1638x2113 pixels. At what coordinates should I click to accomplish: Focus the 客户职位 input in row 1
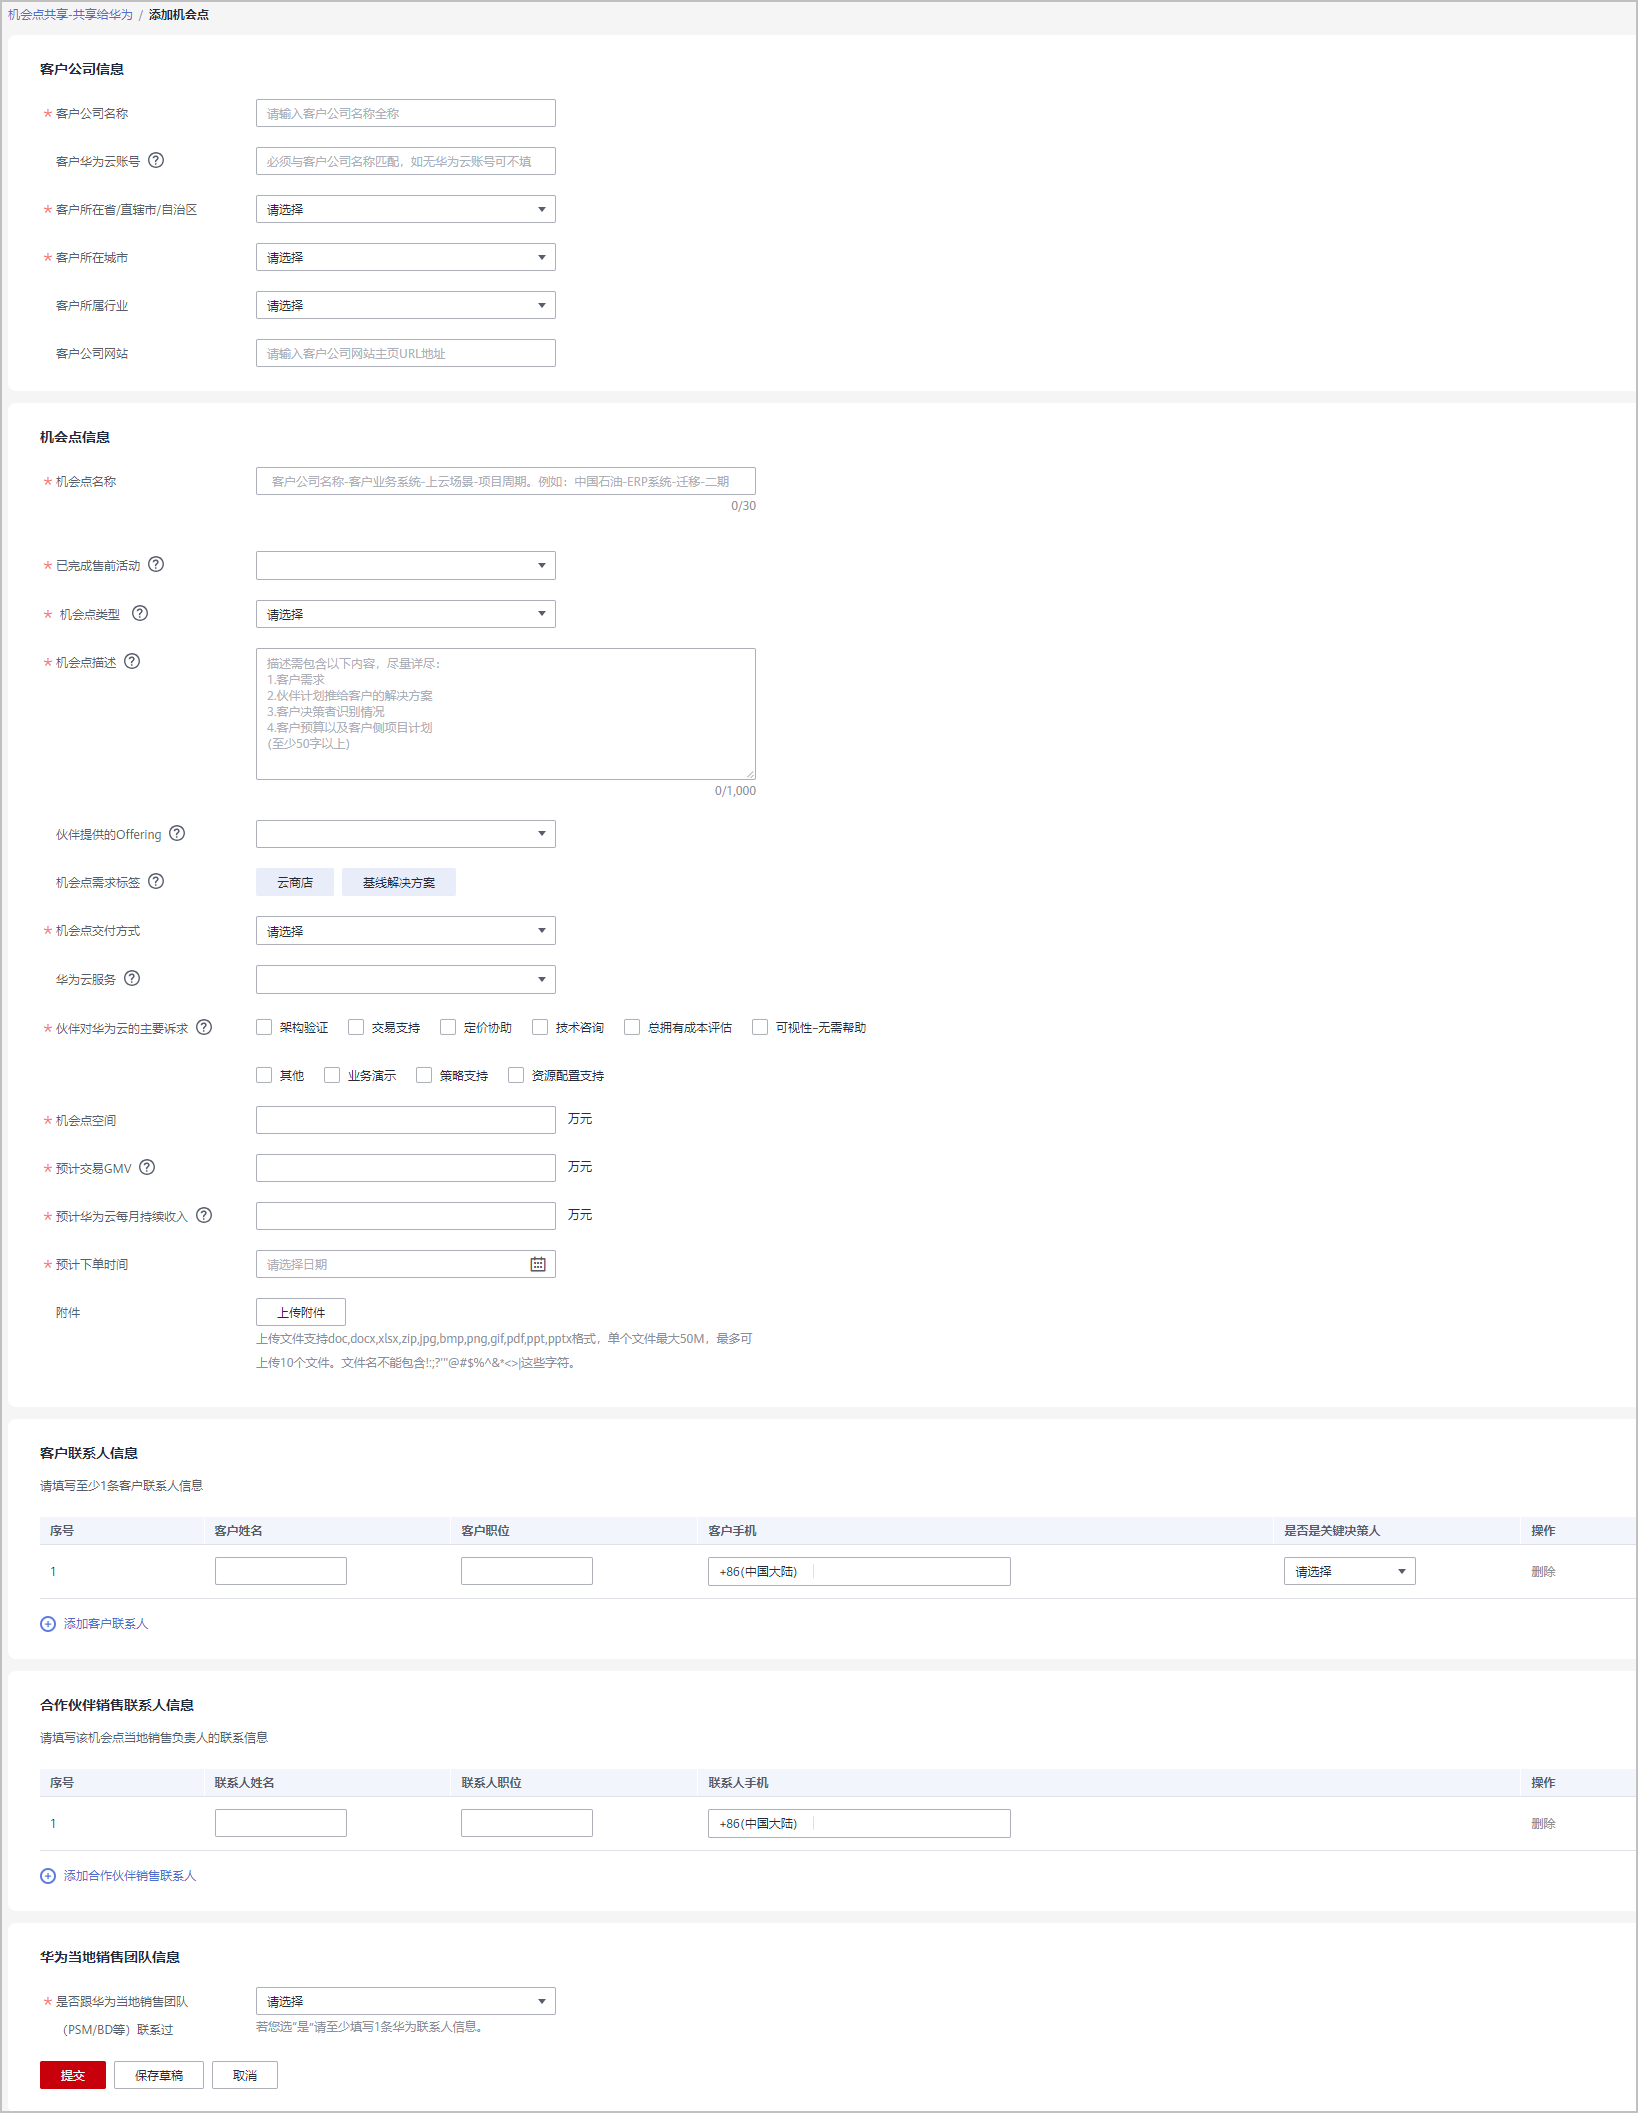click(527, 1571)
